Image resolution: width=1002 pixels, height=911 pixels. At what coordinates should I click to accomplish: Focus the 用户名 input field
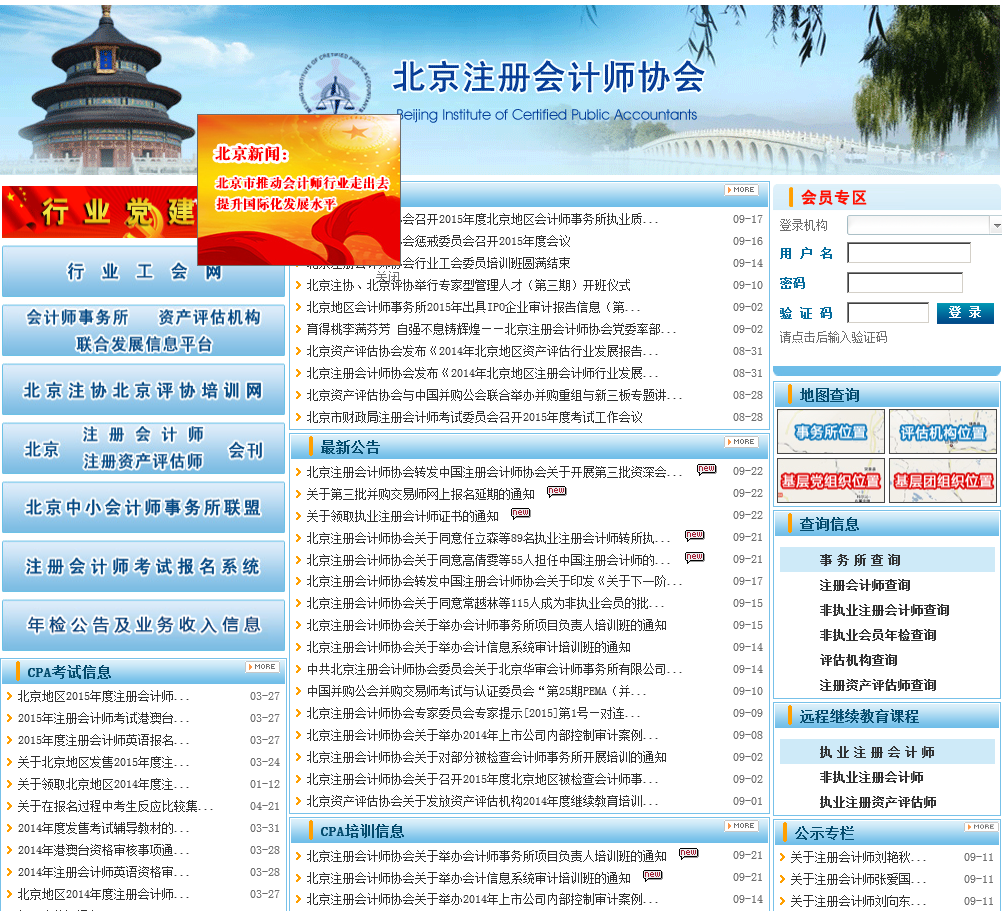(909, 253)
